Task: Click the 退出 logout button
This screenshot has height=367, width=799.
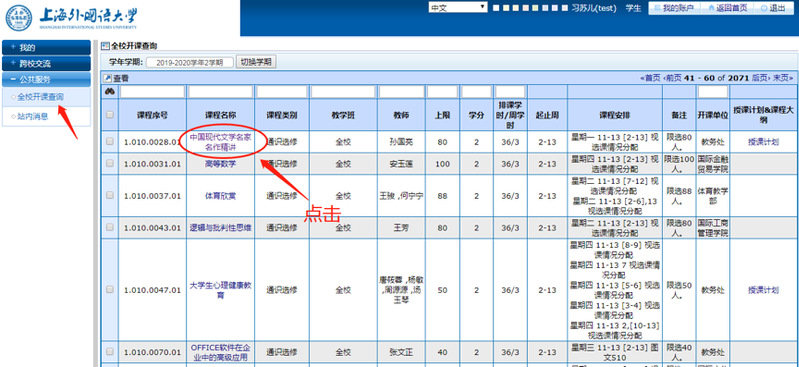Action: (x=774, y=8)
